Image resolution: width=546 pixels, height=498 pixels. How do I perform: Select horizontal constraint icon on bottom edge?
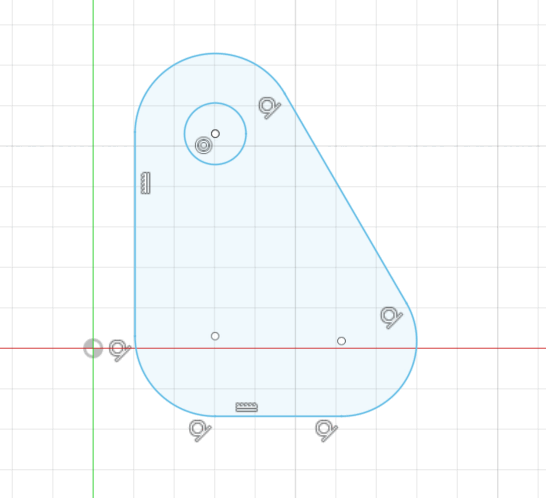point(247,407)
